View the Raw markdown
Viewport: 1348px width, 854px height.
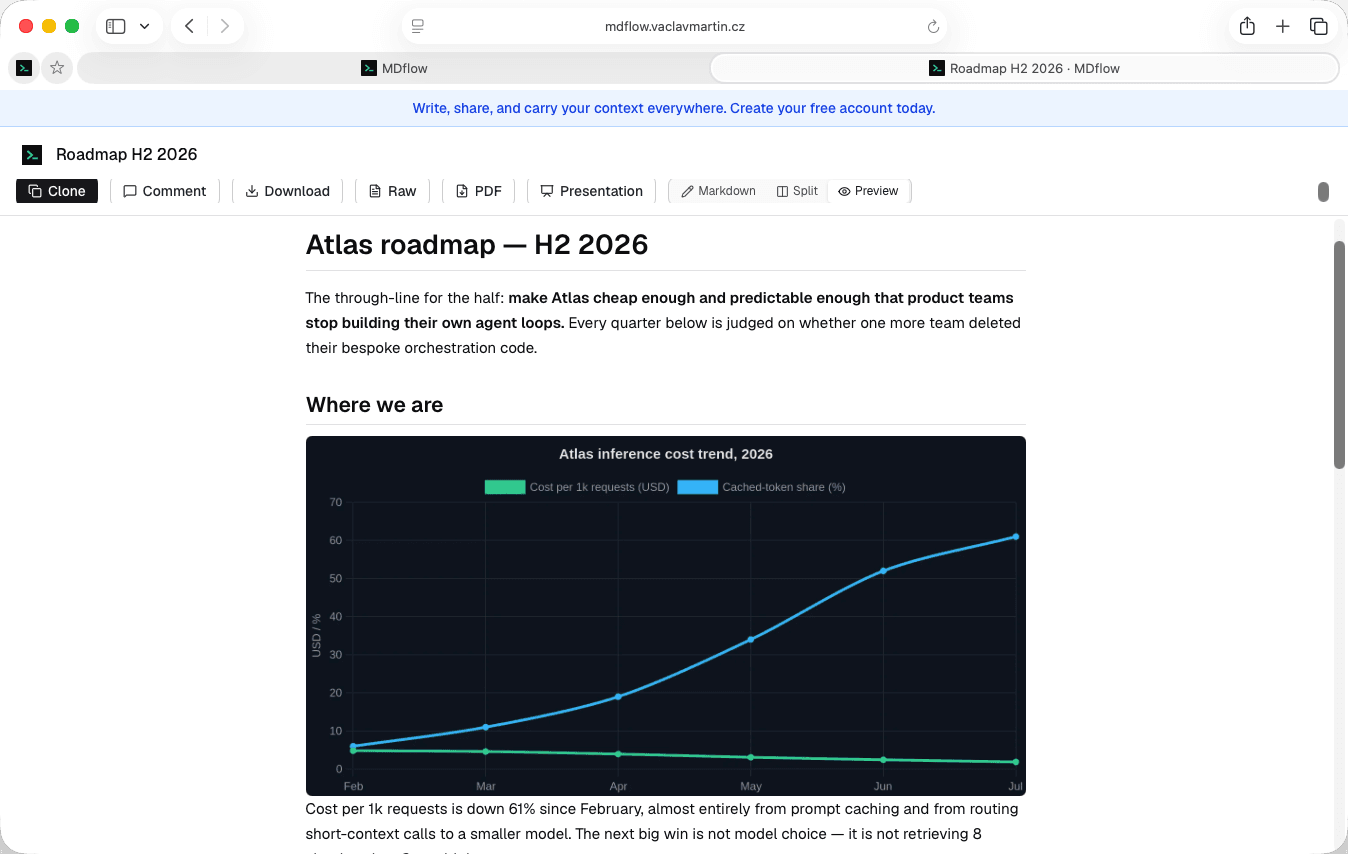[392, 191]
